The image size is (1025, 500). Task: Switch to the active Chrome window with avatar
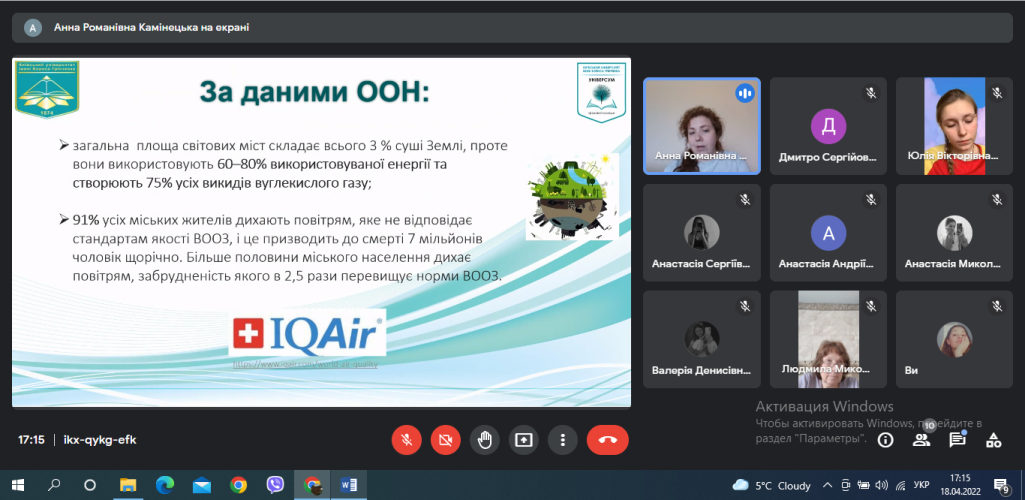[x=312, y=485]
